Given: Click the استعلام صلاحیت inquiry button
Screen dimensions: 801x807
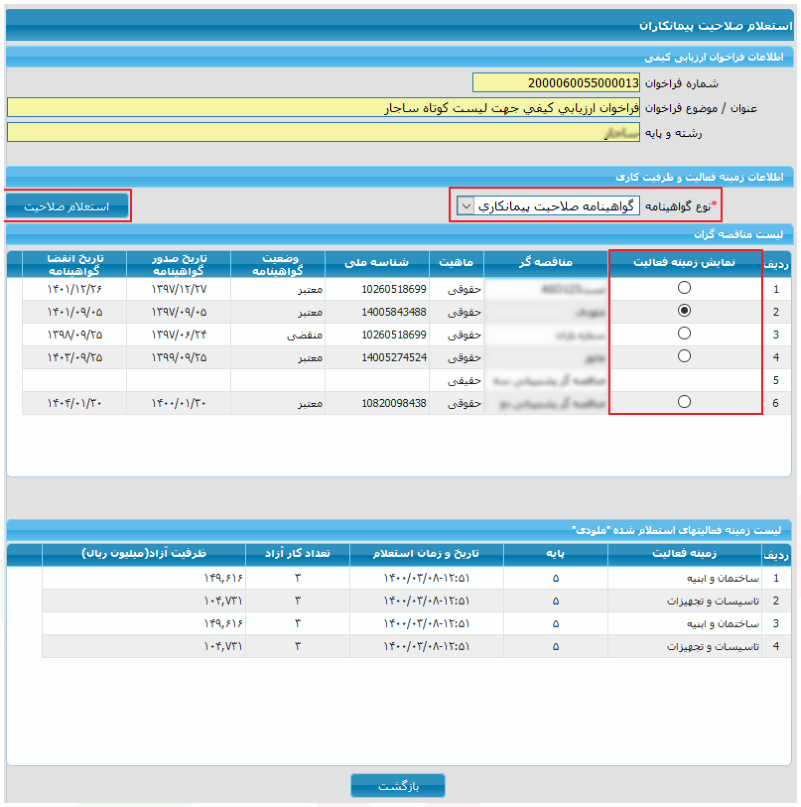Looking at the screenshot, I should tap(67, 206).
